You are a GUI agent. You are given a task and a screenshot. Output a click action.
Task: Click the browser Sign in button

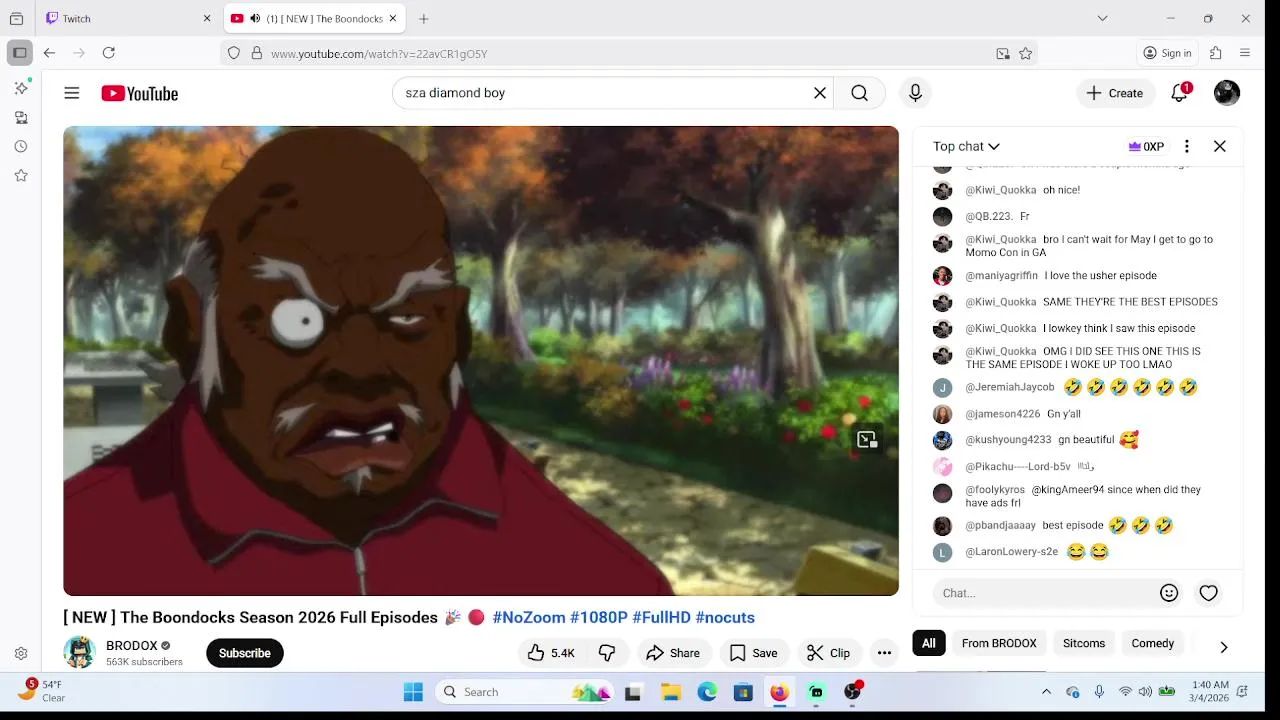tap(1167, 53)
